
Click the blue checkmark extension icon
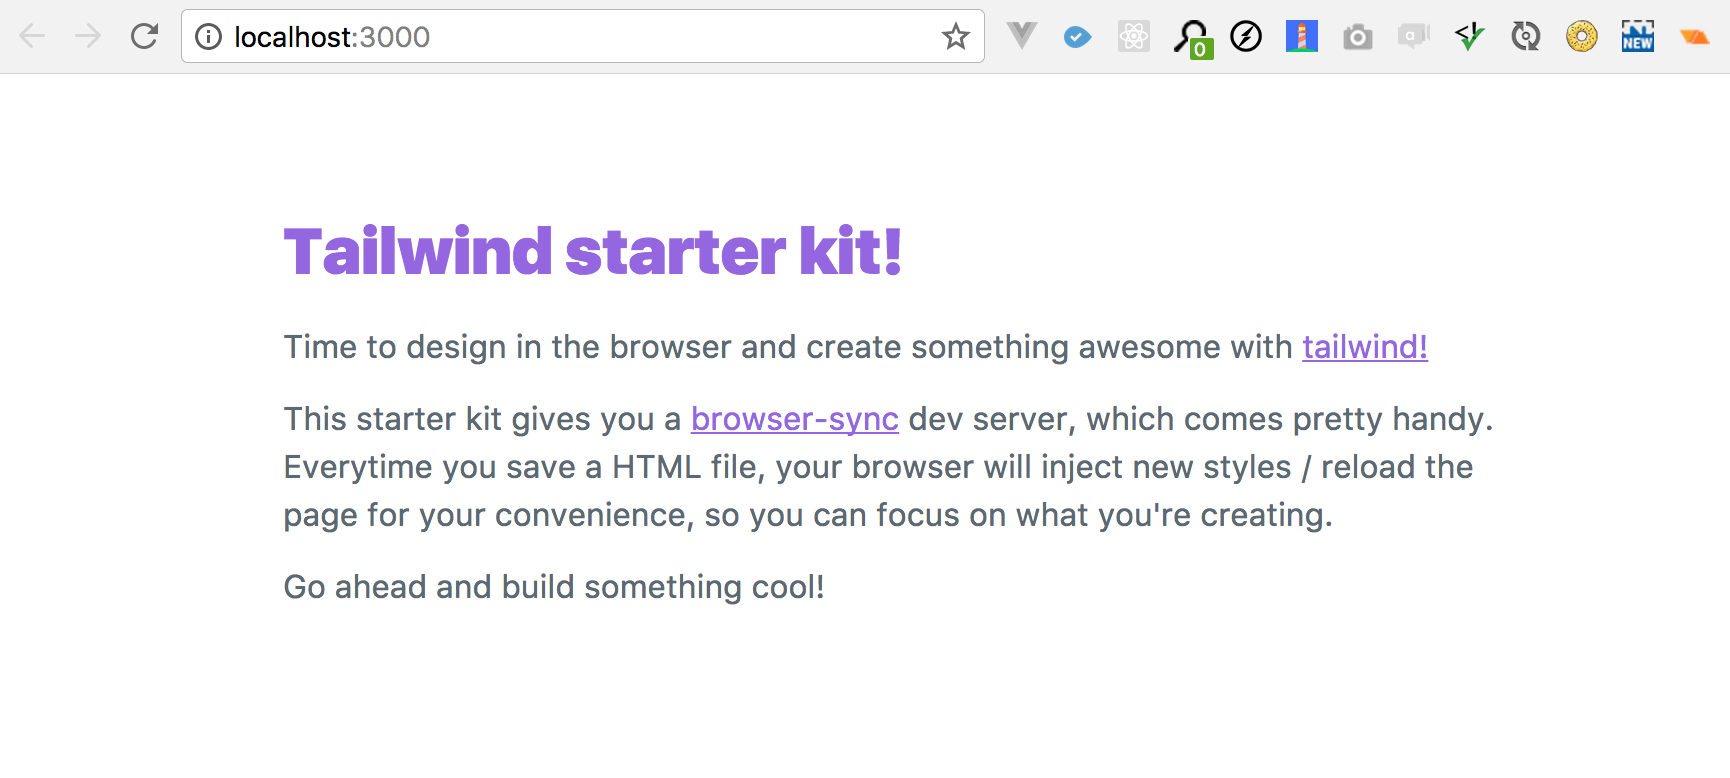(1077, 37)
